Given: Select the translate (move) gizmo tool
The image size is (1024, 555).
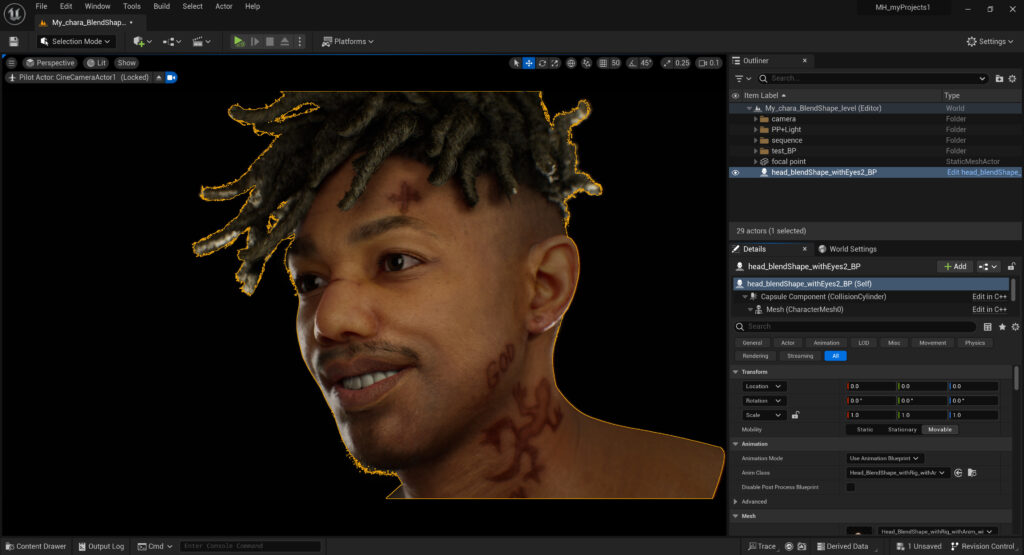Looking at the screenshot, I should click(529, 63).
